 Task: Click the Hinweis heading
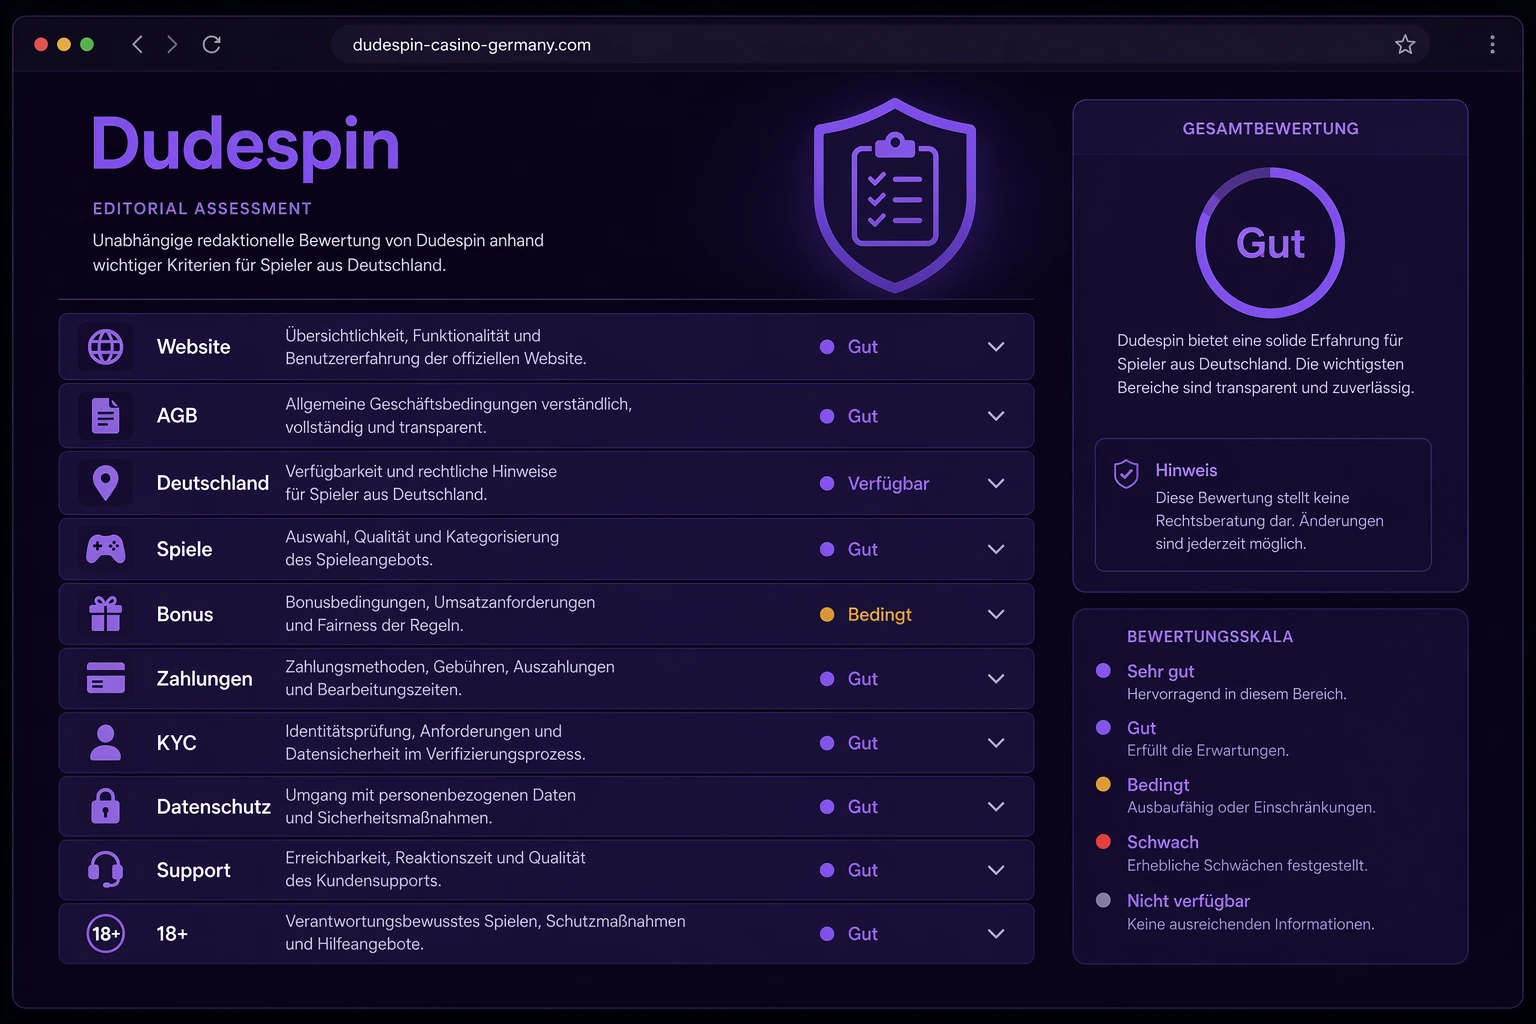pyautogui.click(x=1186, y=470)
